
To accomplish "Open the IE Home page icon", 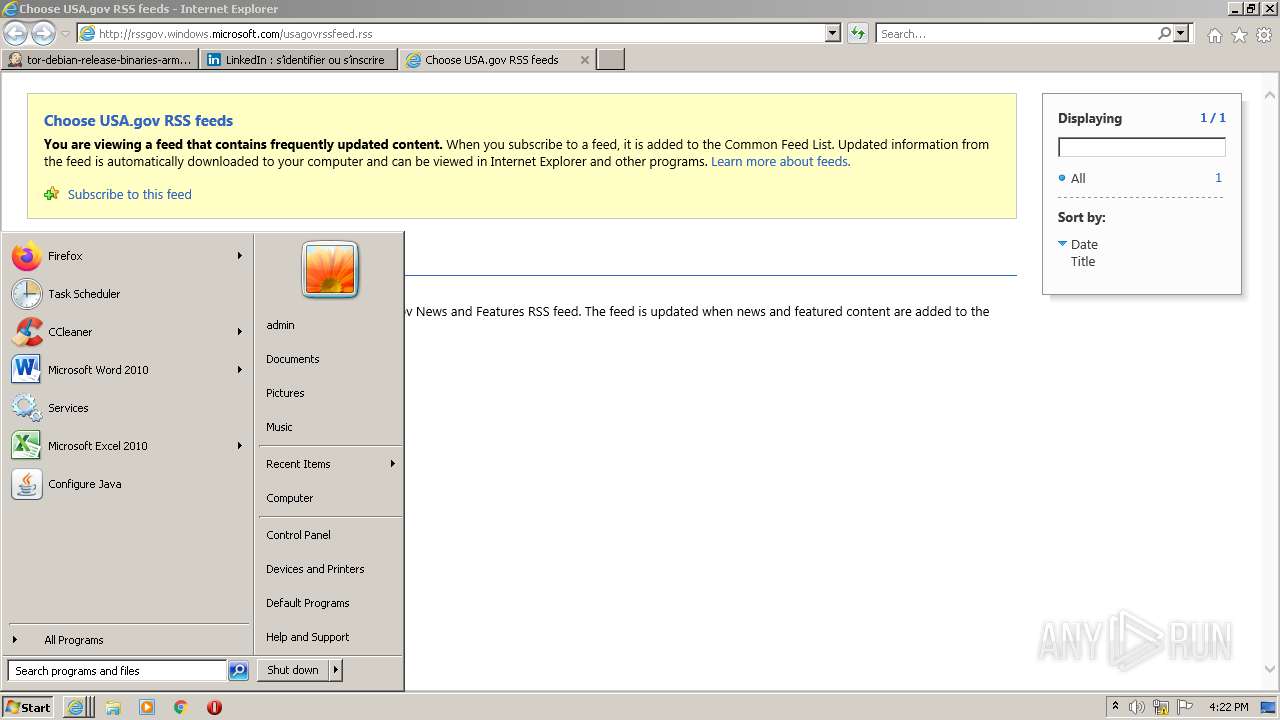I will tap(1214, 35).
